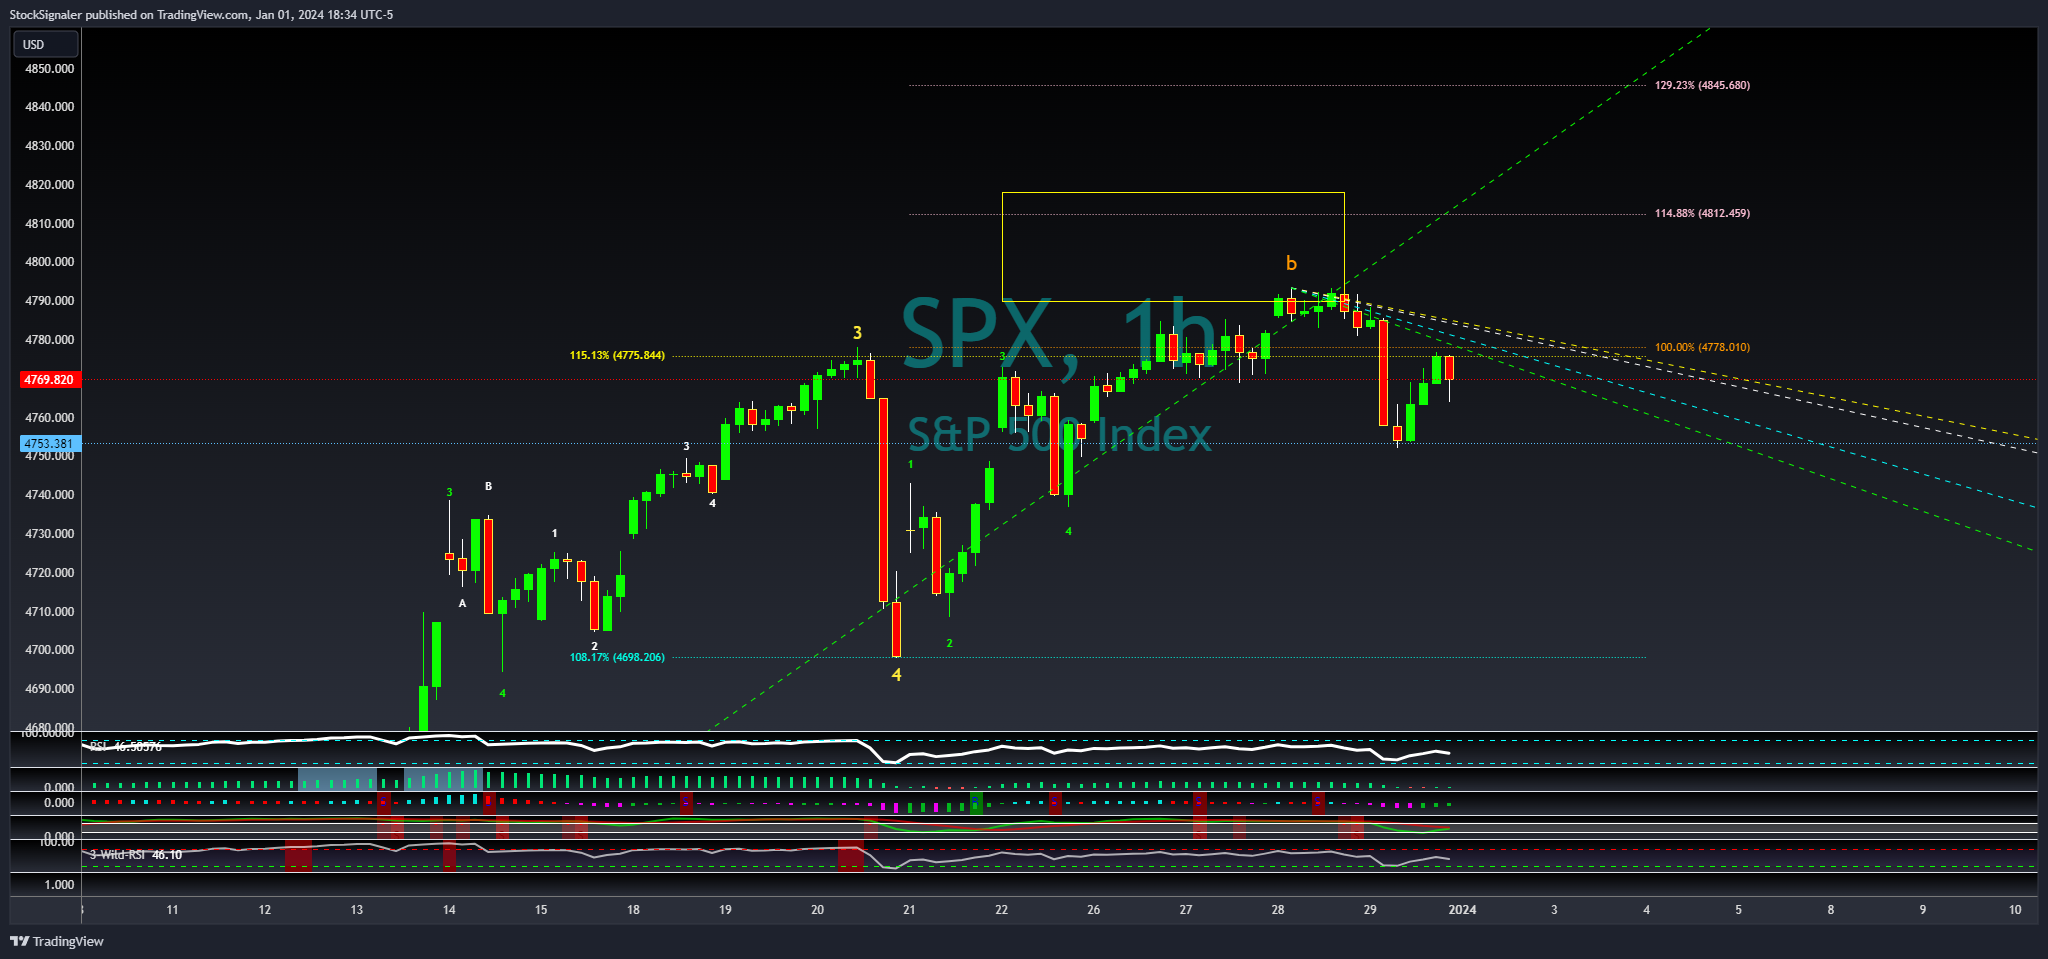Click date 15 on the time axis
This screenshot has height=959, width=2048.
click(x=541, y=910)
